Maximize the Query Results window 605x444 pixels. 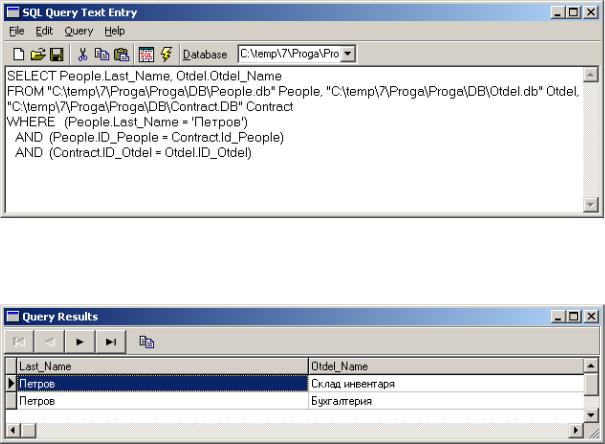pyautogui.click(x=574, y=317)
